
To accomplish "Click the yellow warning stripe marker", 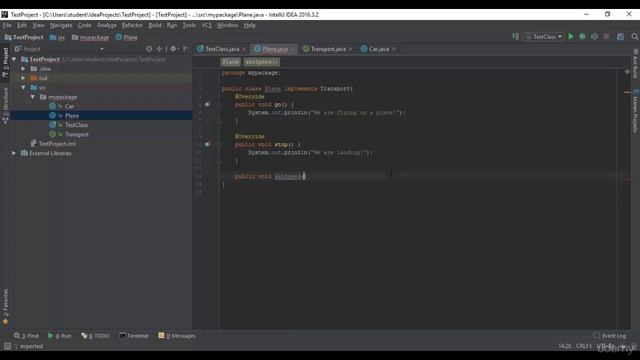I will point(627,93).
